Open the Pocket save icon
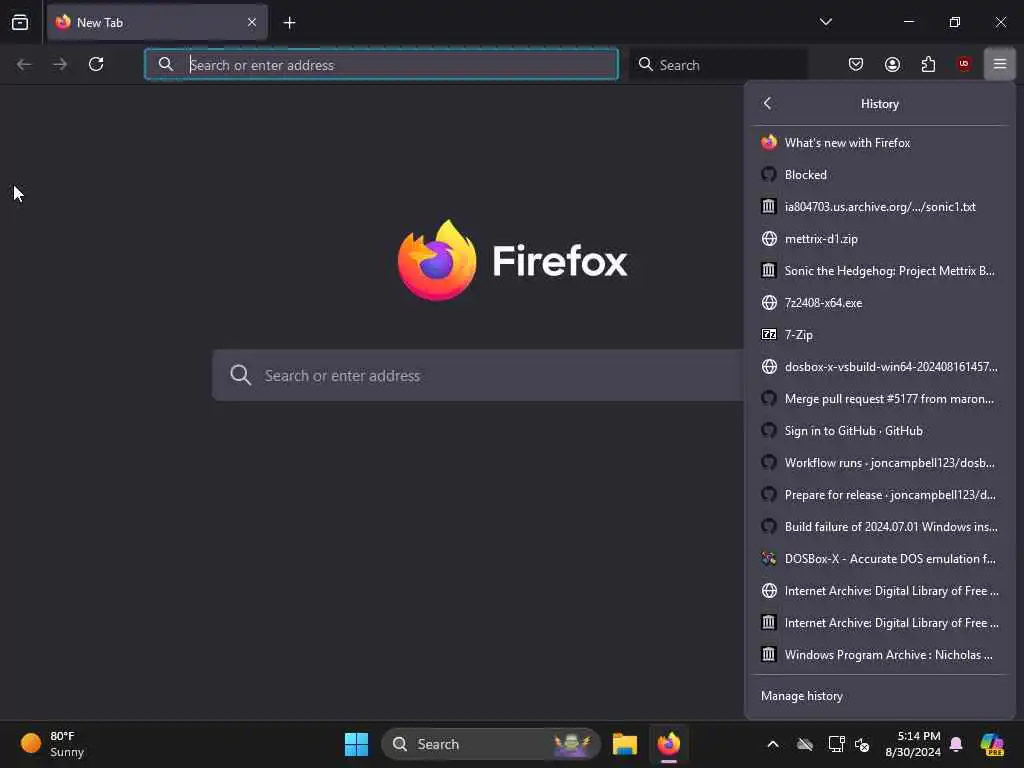This screenshot has width=1024, height=768. pos(856,64)
